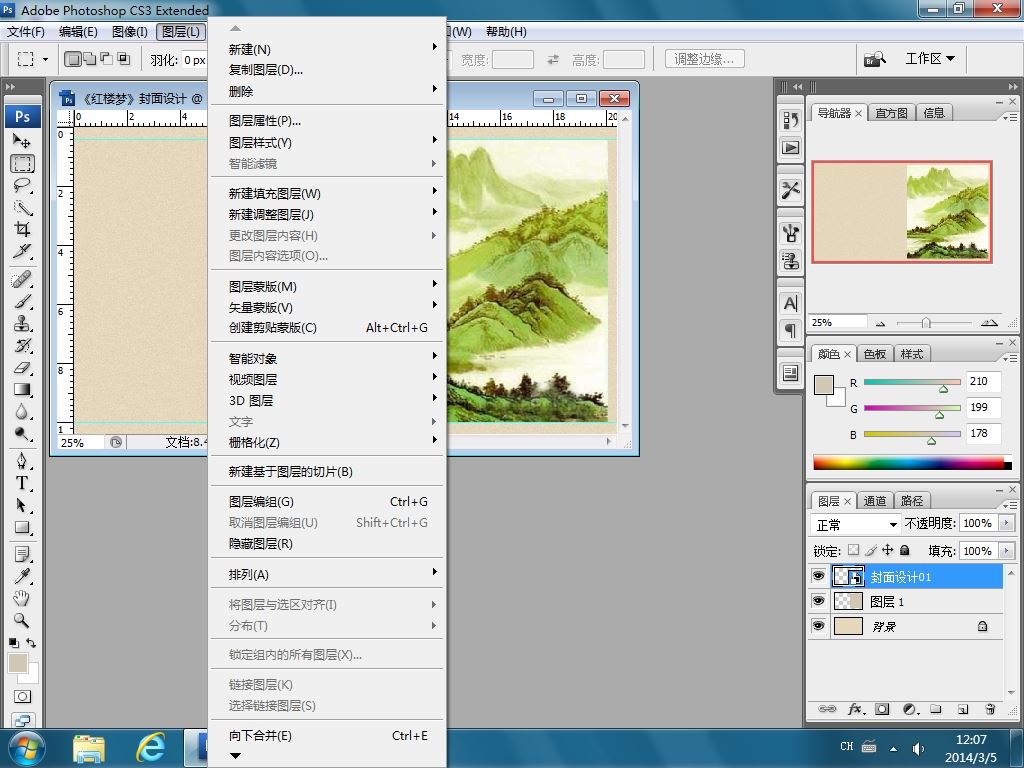
Task: Select the Pen tool
Action: [x=22, y=461]
